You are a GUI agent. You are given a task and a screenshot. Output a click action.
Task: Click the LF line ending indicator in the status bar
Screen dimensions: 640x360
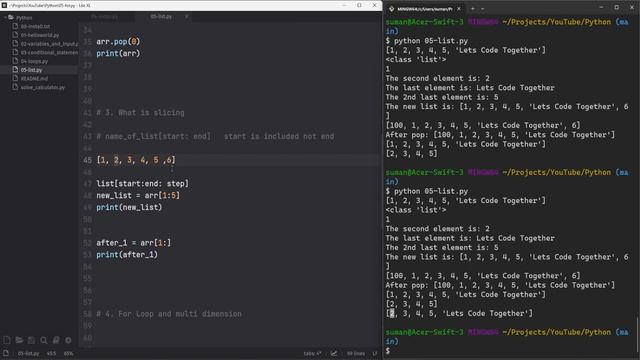point(375,353)
